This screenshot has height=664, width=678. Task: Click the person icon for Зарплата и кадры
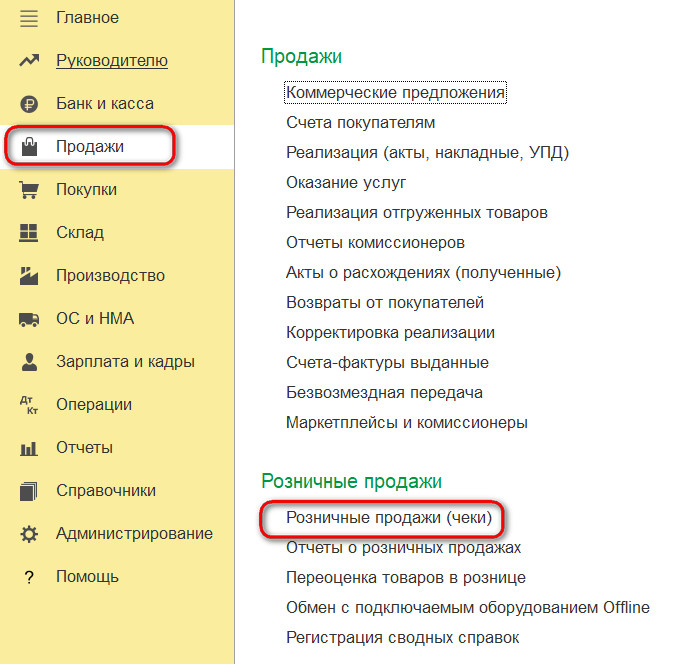point(29,362)
